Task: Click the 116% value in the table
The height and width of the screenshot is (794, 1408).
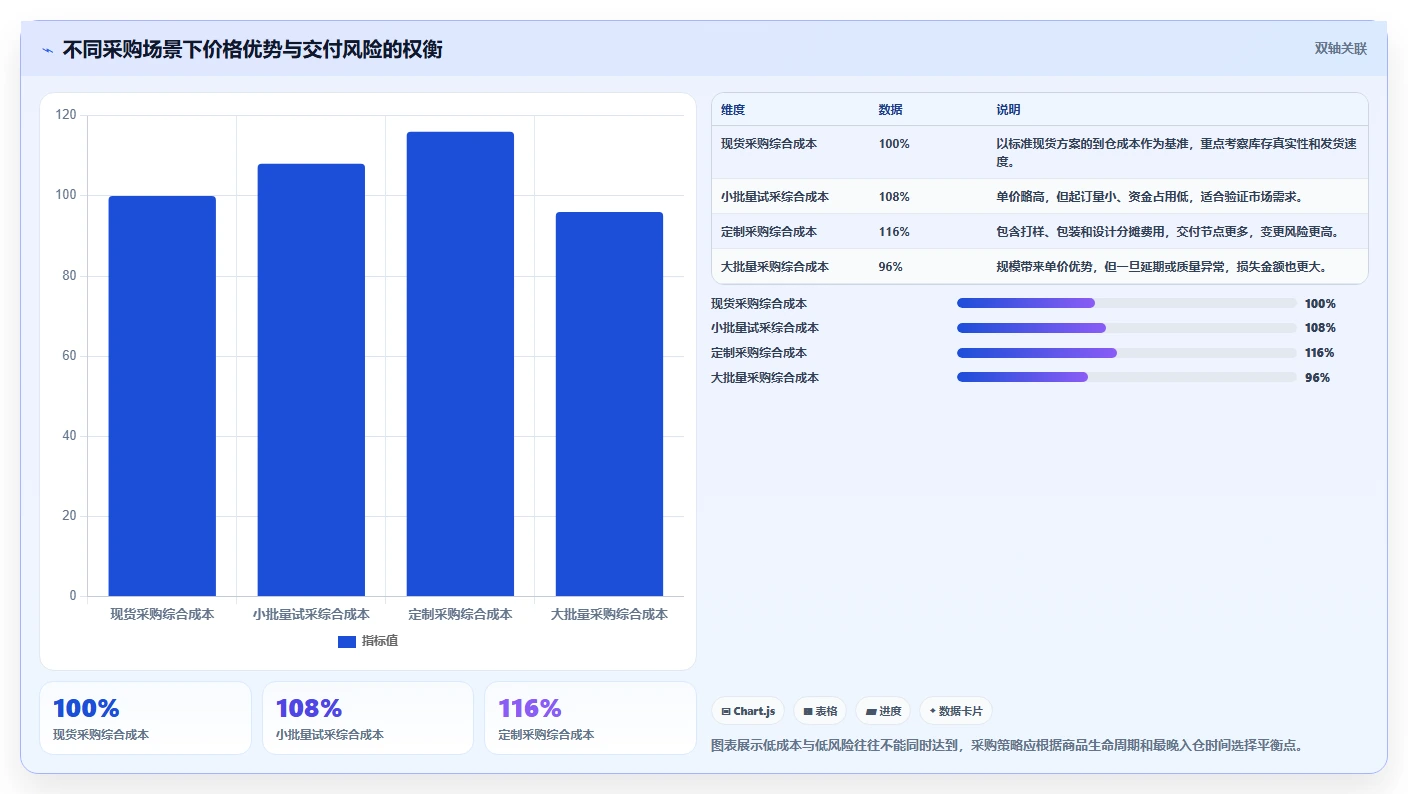Action: (894, 232)
